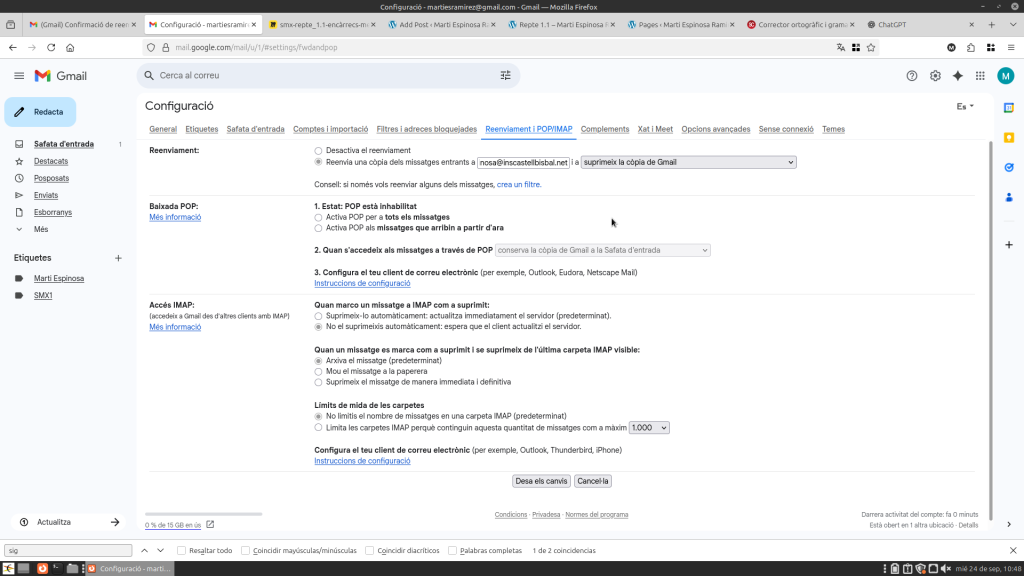Select 'Mou el missatge a la paperera'
1024x576 pixels.
tap(318, 371)
